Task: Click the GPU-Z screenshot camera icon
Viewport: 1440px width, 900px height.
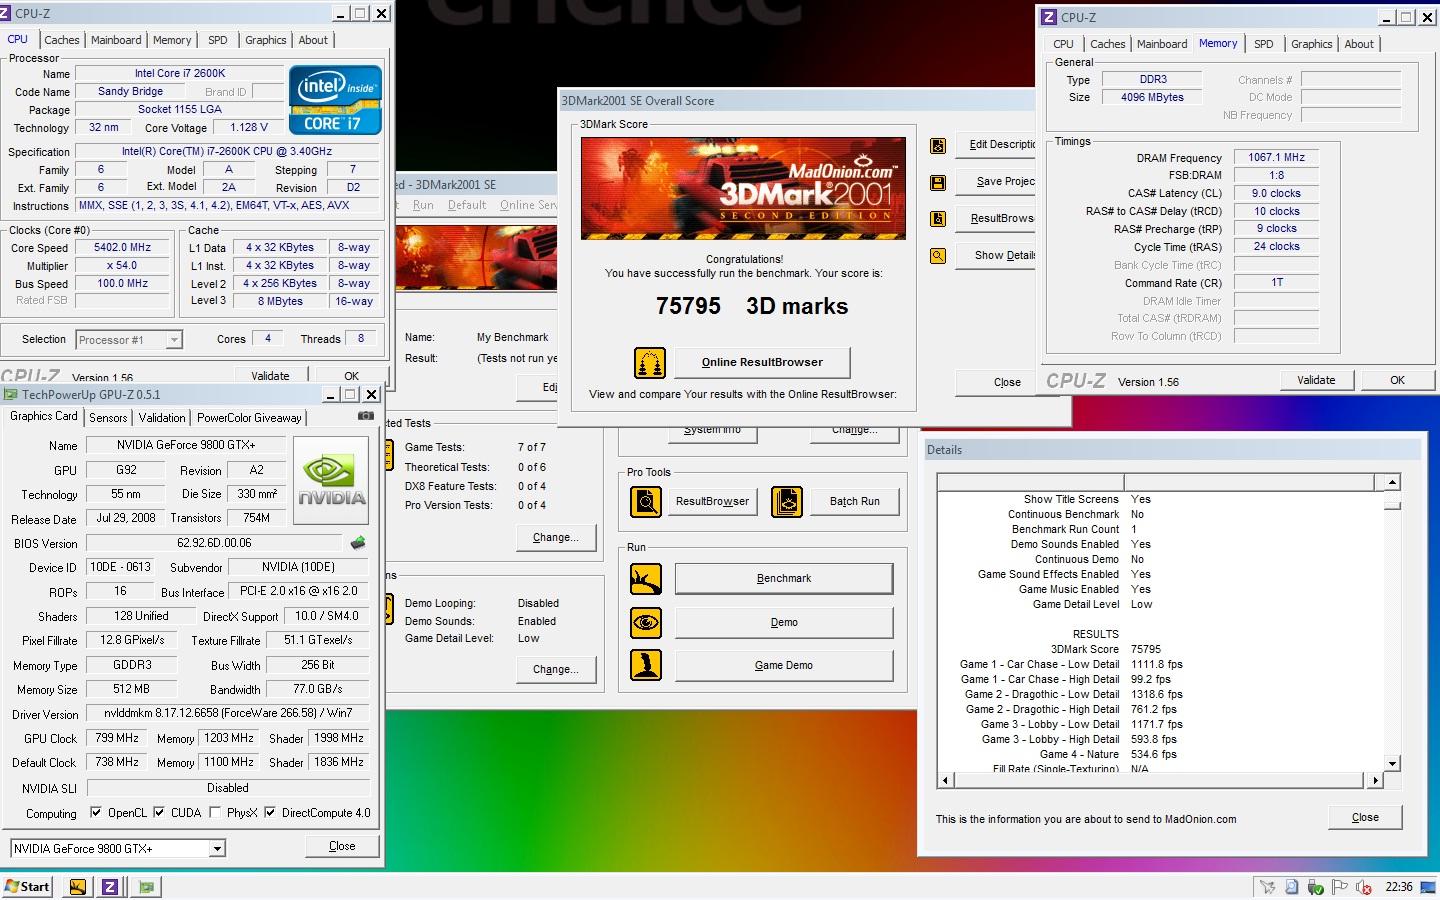Action: [x=366, y=416]
